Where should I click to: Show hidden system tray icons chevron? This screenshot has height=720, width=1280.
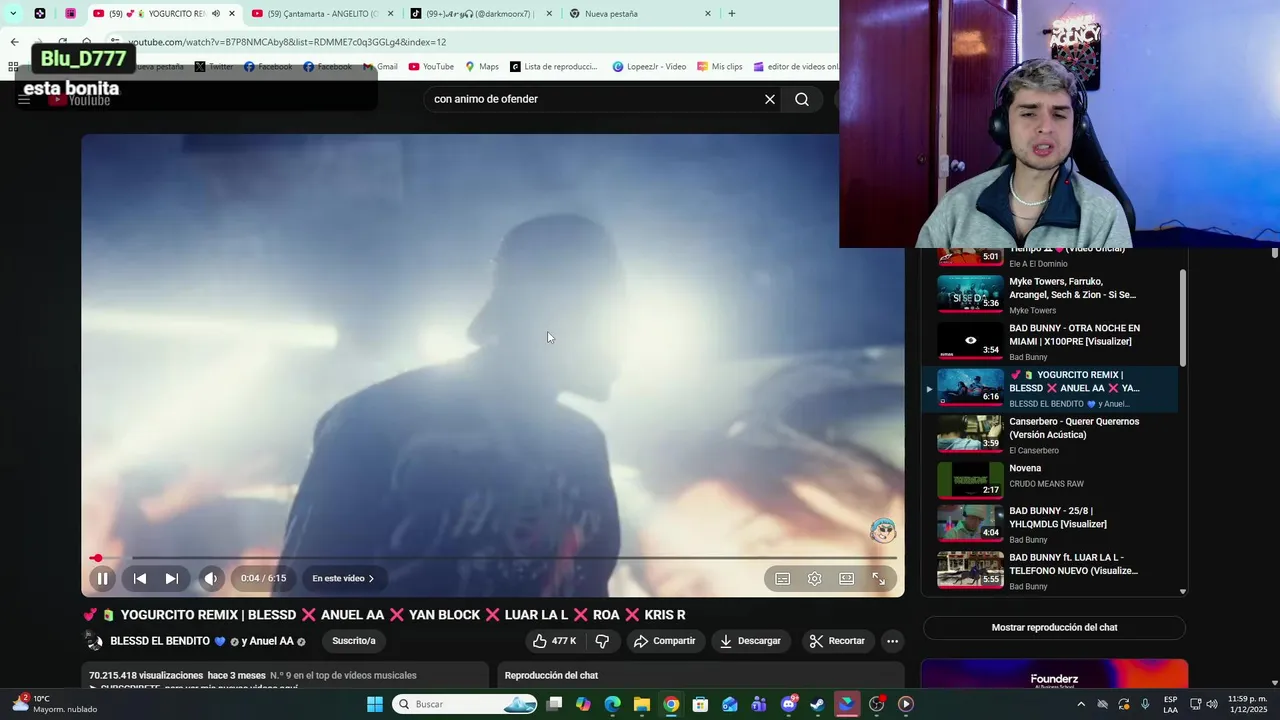1081,704
